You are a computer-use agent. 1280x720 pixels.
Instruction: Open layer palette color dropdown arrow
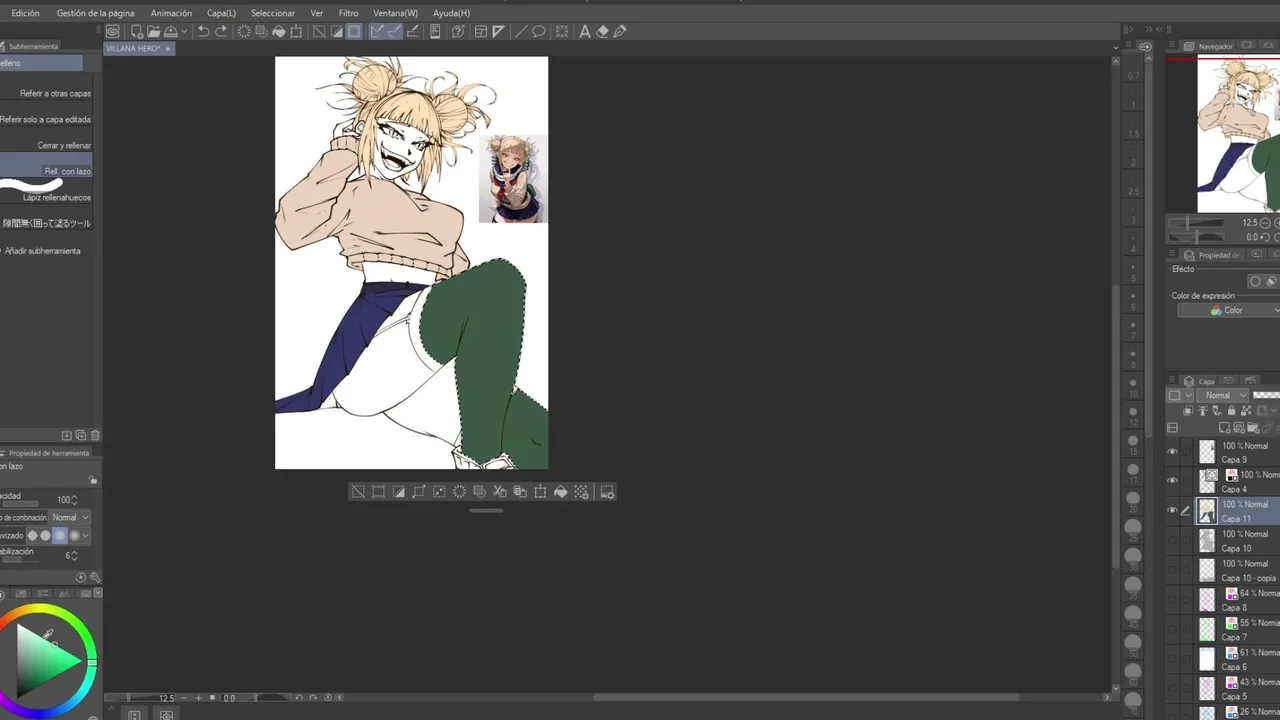coord(1188,395)
